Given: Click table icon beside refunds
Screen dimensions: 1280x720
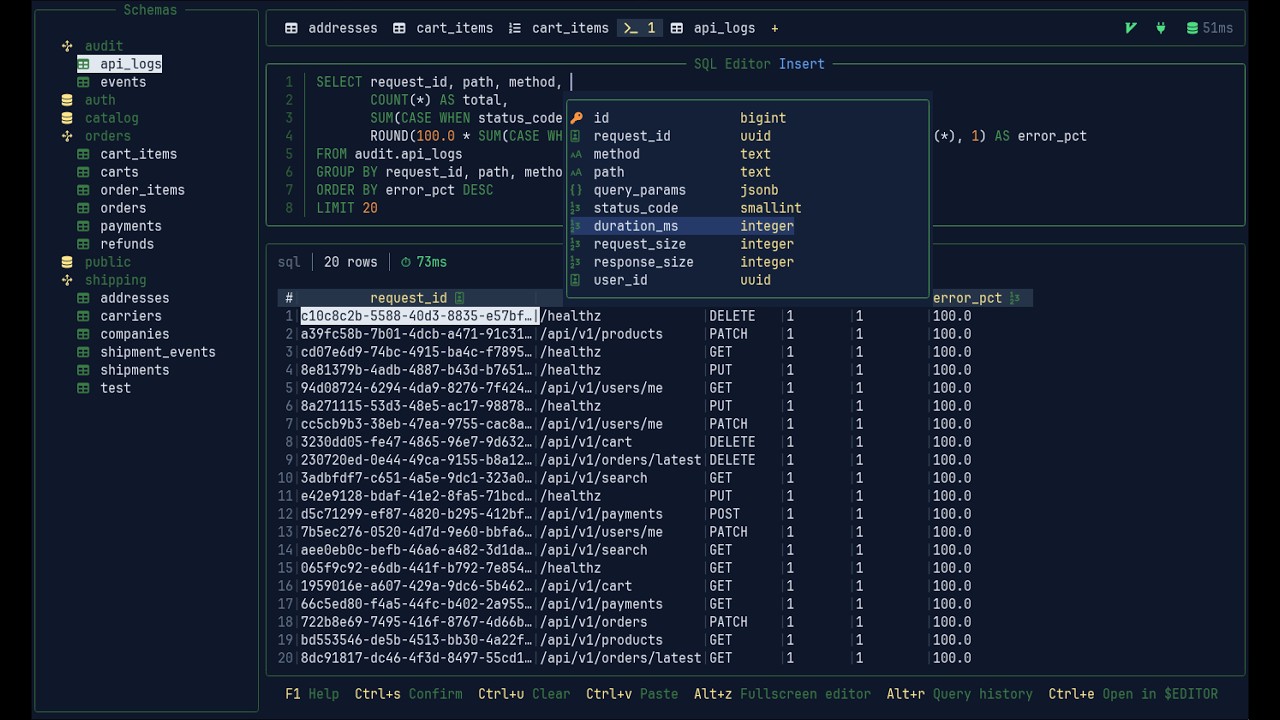Looking at the screenshot, I should (x=84, y=244).
